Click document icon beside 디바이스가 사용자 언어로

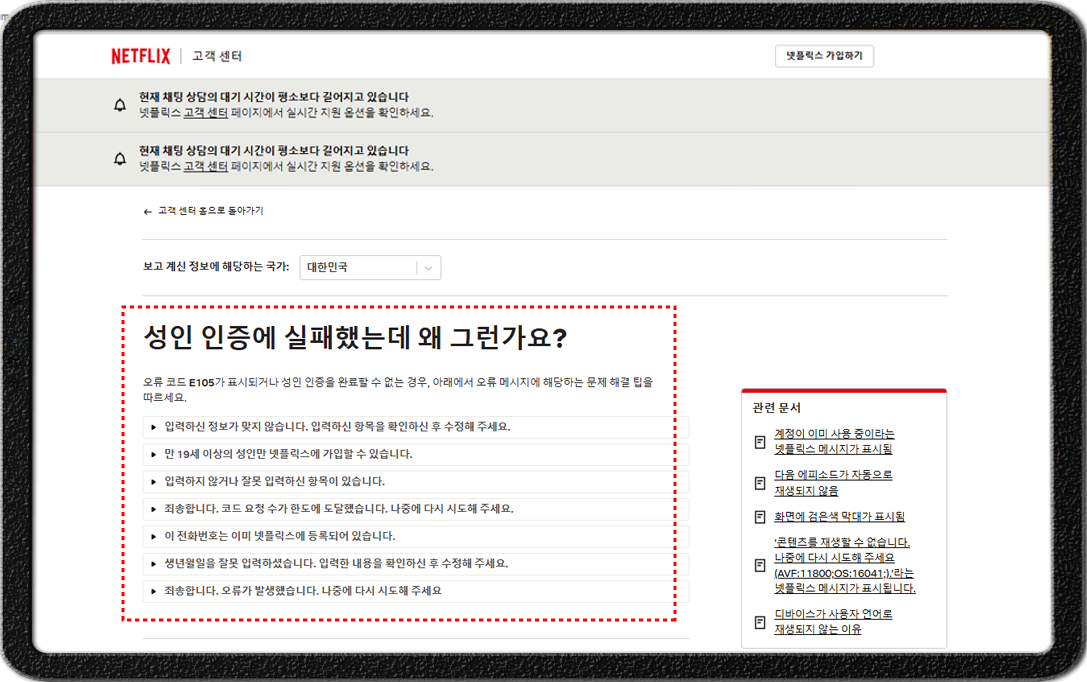[x=760, y=622]
